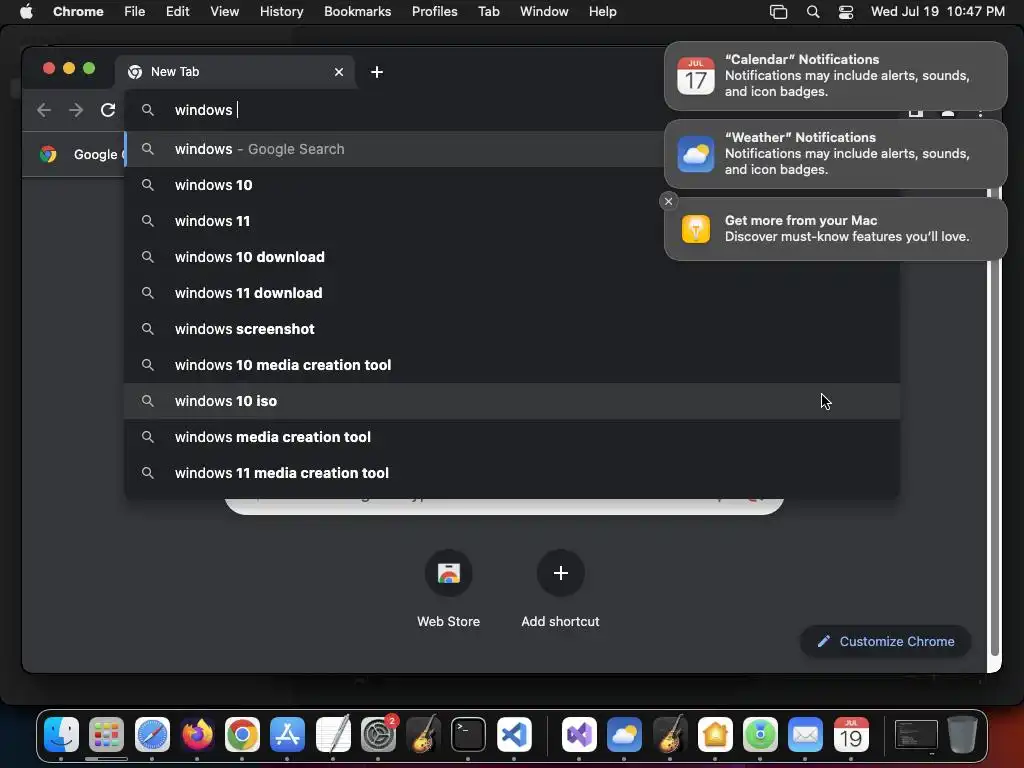Open the History menu
Screen dimensions: 1024x768
[281, 12]
